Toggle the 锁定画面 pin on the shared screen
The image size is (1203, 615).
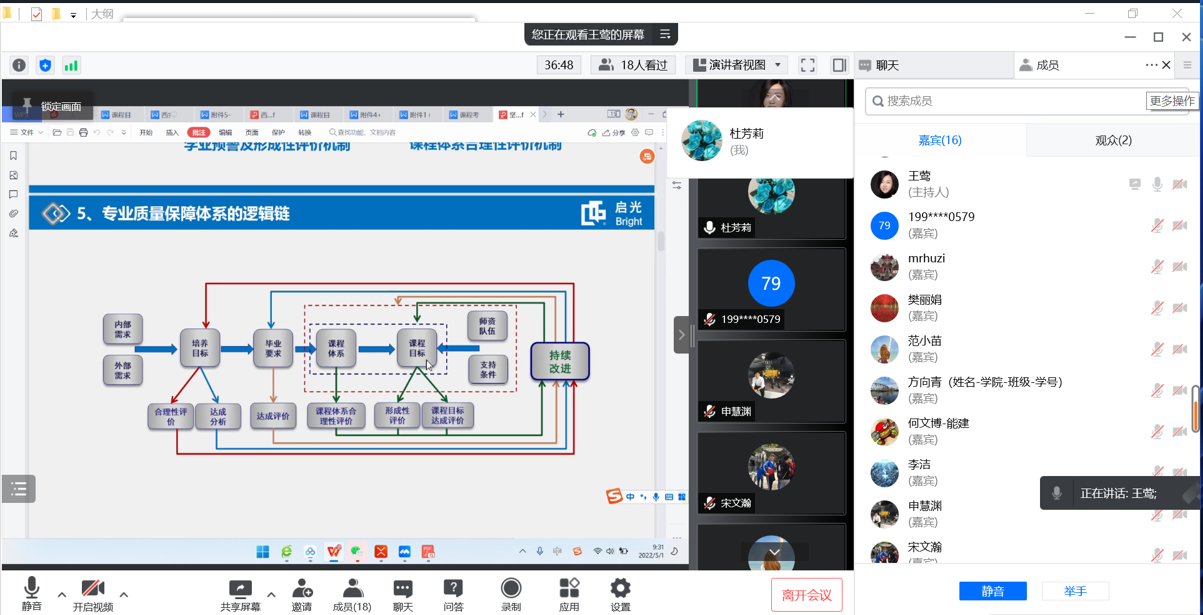(x=52, y=106)
